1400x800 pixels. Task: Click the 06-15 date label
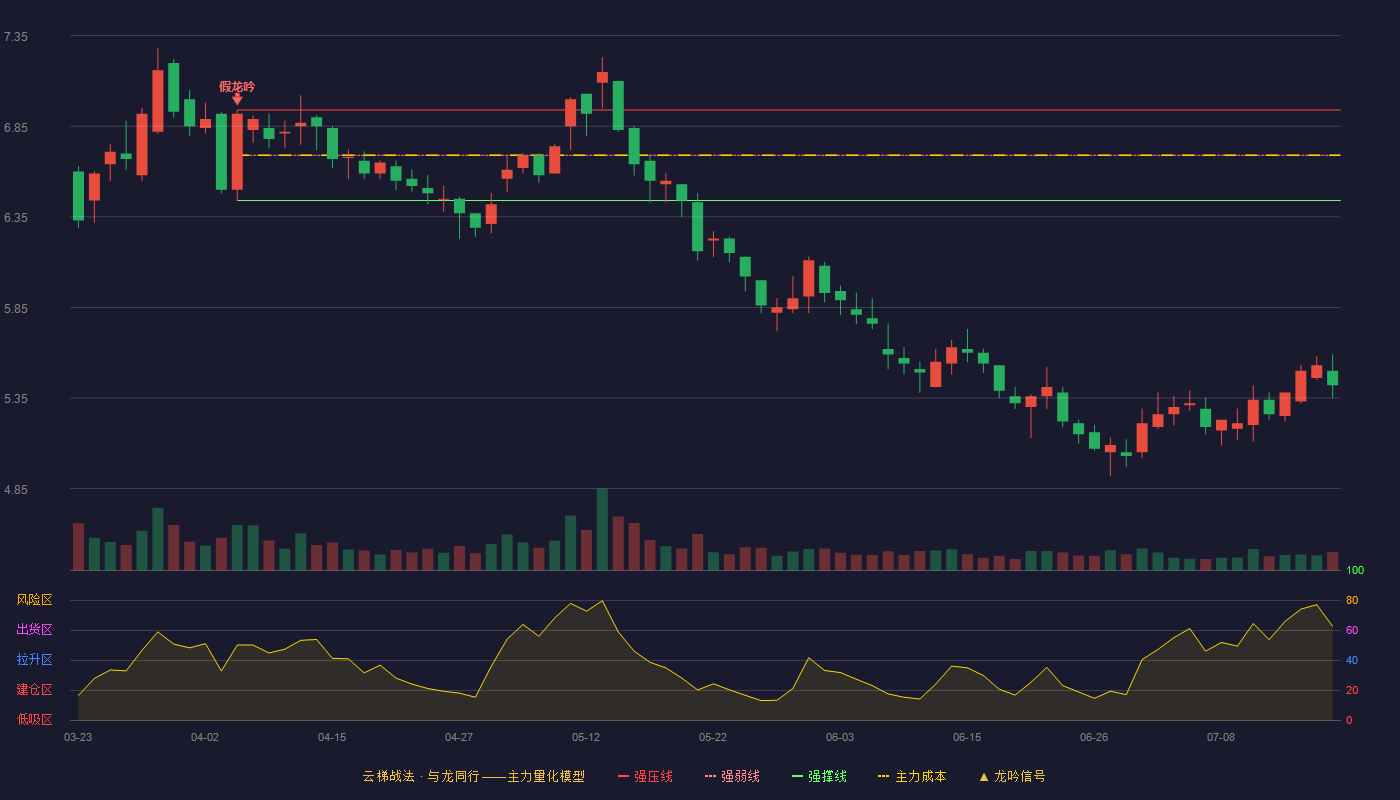point(967,737)
